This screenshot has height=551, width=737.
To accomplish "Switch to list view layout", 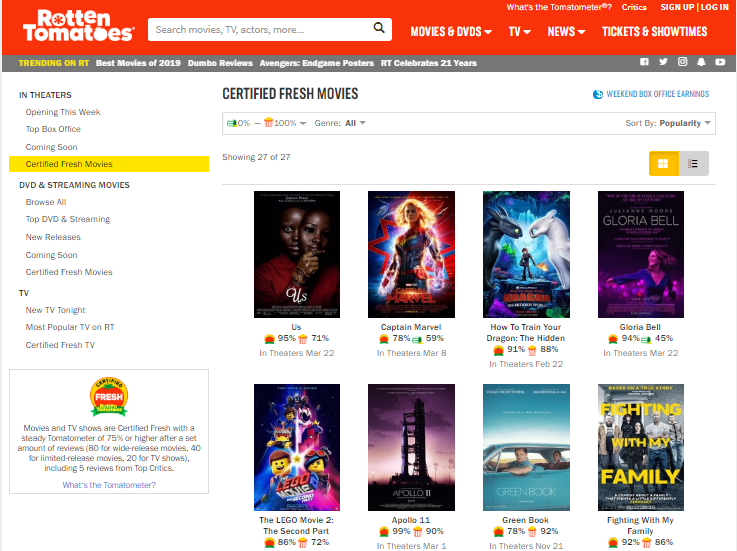I will 693,164.
